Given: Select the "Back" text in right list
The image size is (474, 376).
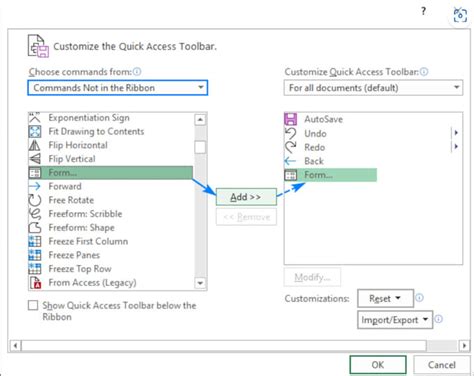Looking at the screenshot, I should (314, 161).
